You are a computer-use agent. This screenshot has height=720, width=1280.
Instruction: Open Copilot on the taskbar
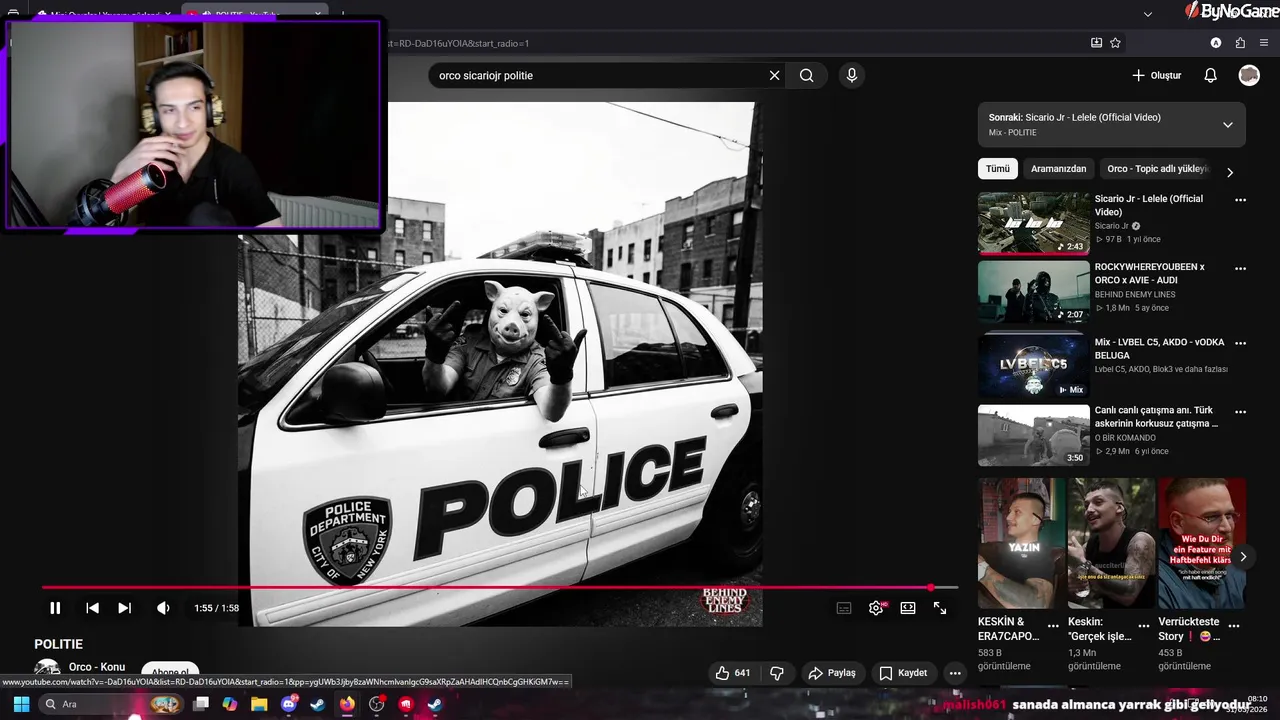tap(230, 704)
